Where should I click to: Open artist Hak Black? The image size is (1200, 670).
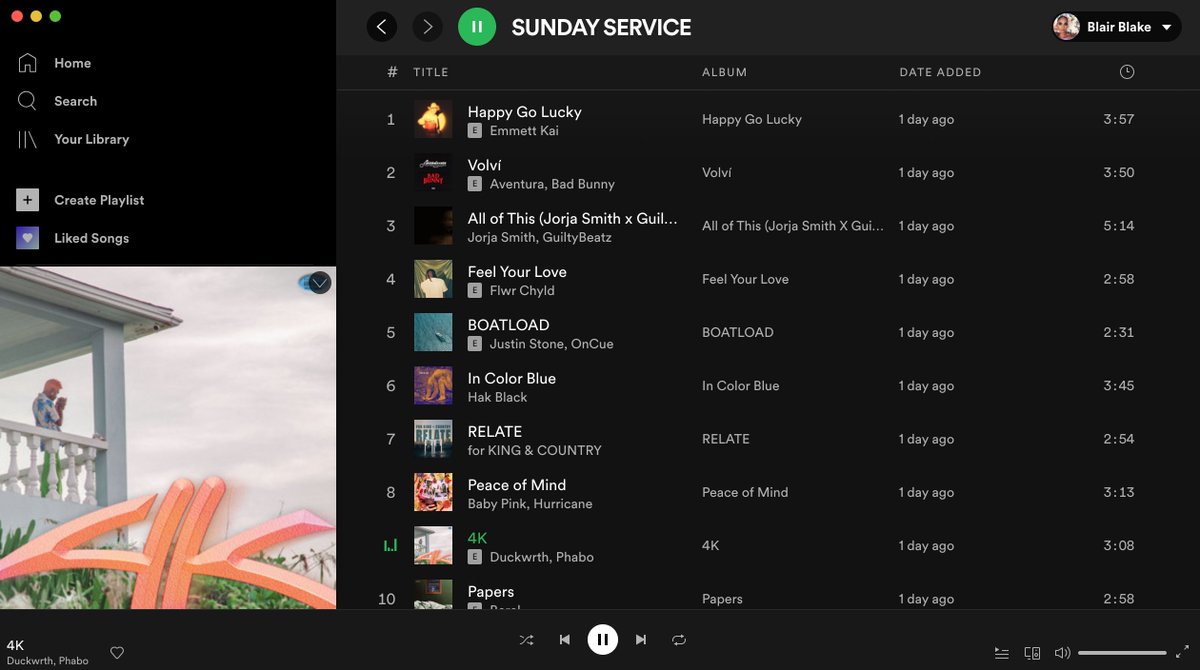(497, 397)
